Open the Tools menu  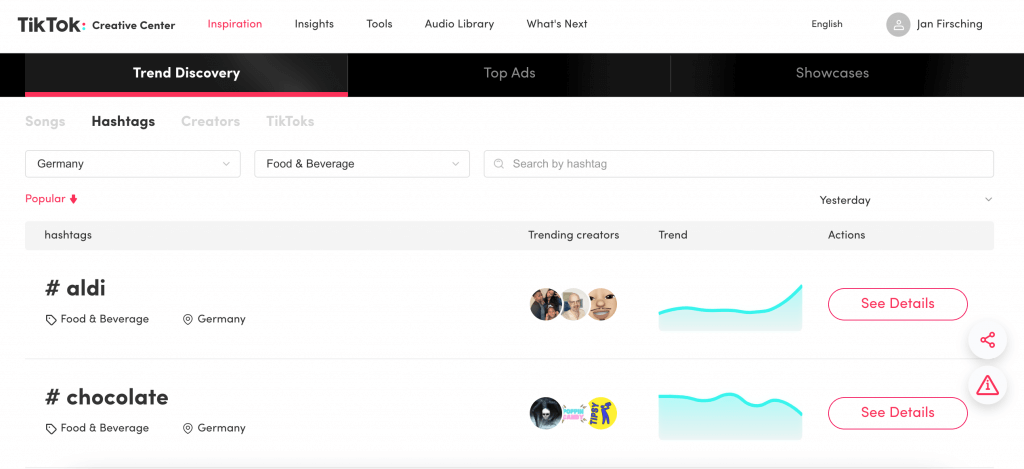[379, 24]
